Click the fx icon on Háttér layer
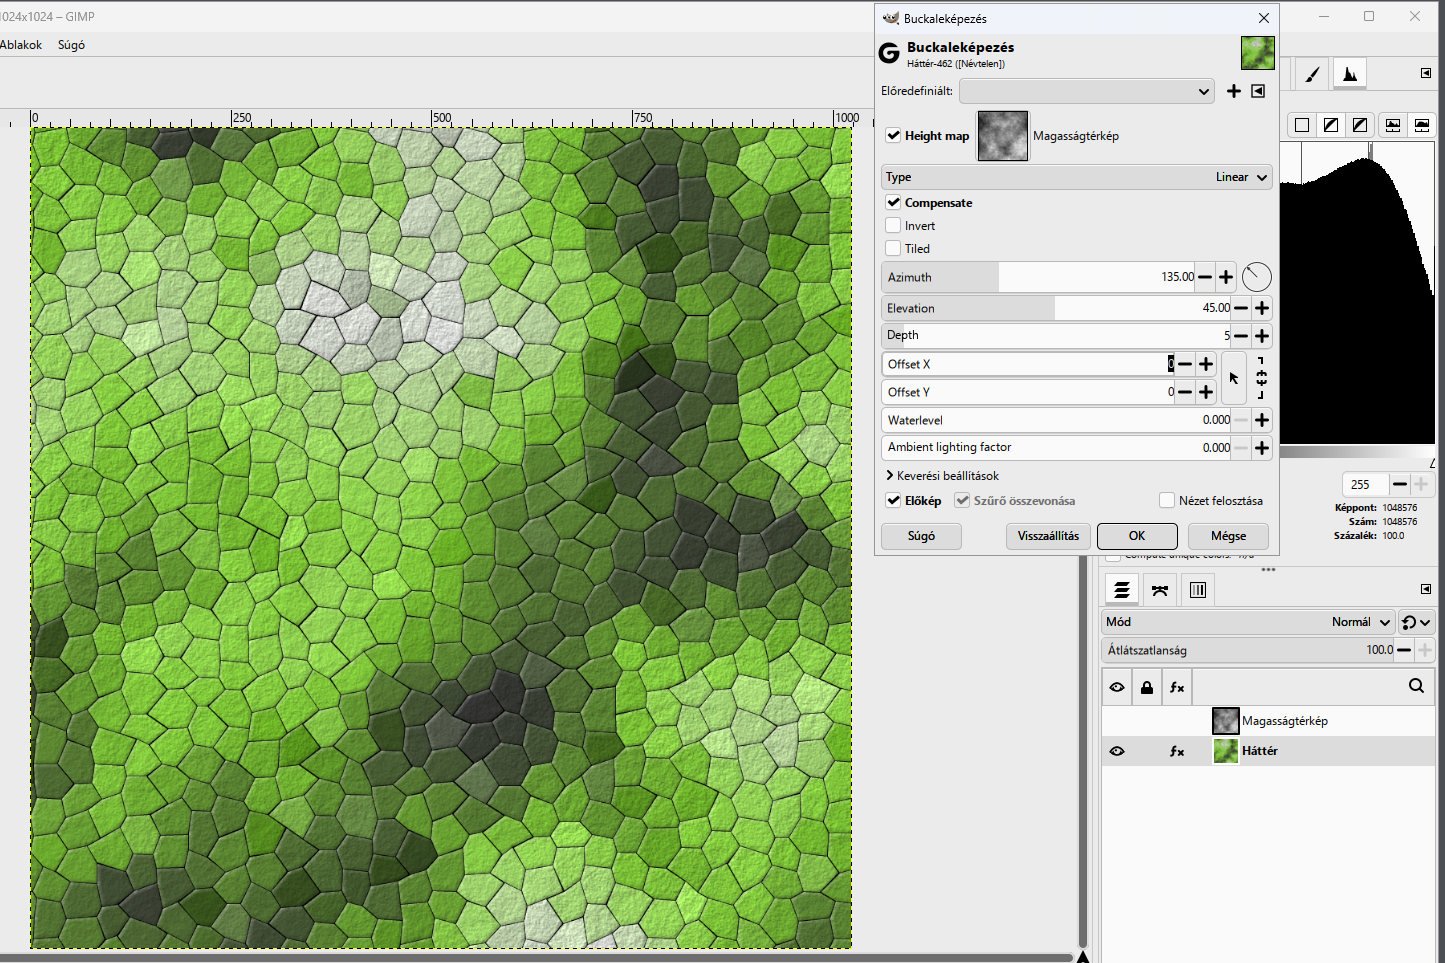 (x=1177, y=751)
